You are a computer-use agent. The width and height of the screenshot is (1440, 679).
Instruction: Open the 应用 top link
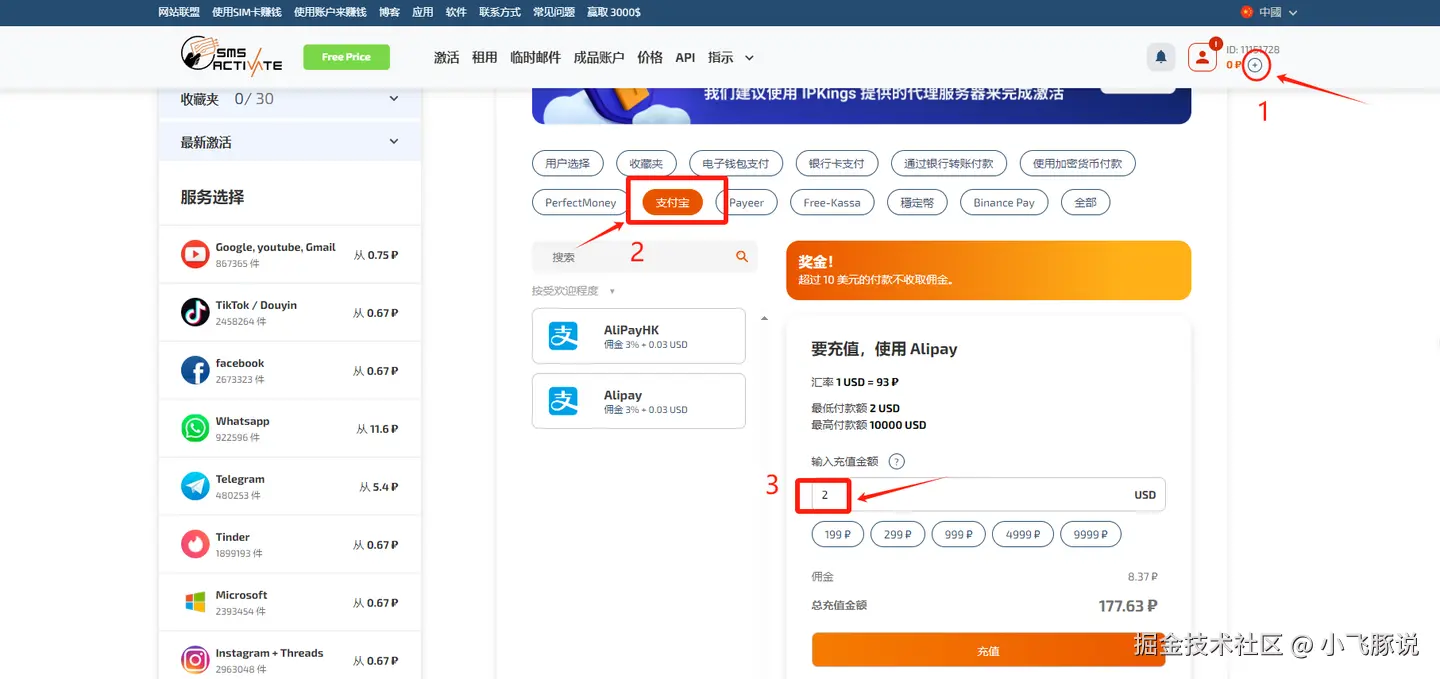coord(423,12)
